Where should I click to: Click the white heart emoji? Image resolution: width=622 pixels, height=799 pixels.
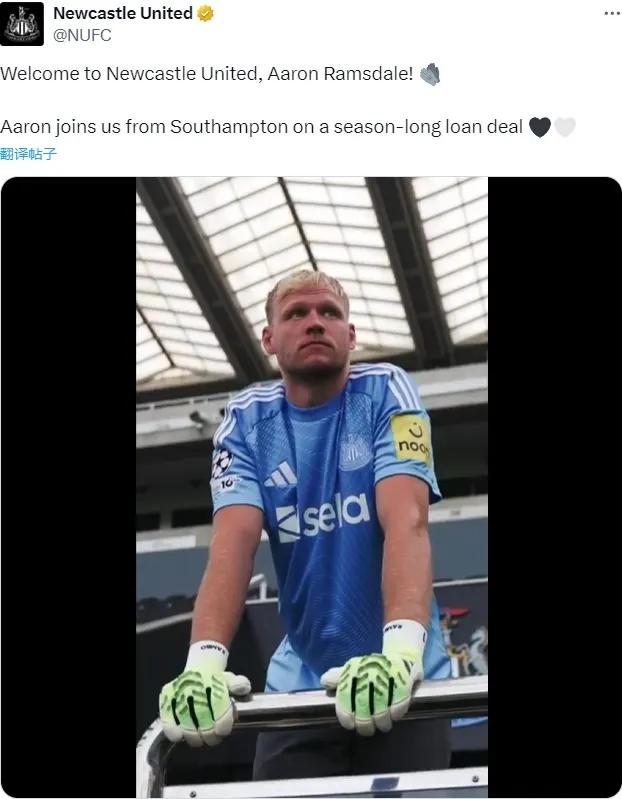[x=564, y=127]
